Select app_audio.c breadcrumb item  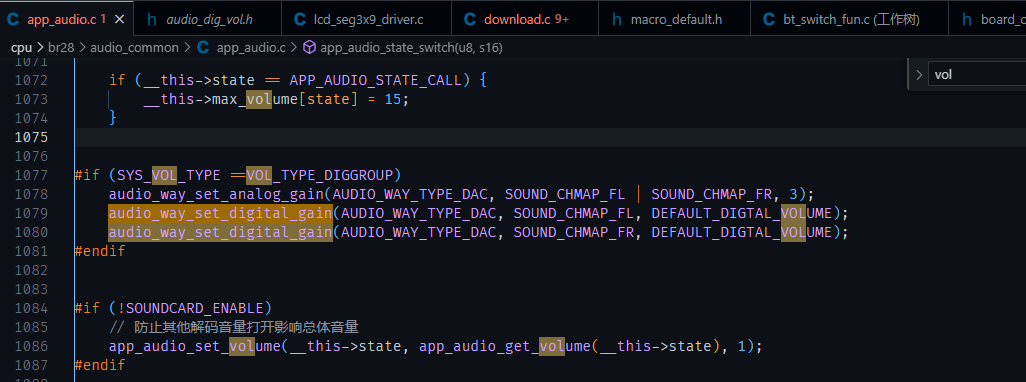pyautogui.click(x=251, y=47)
